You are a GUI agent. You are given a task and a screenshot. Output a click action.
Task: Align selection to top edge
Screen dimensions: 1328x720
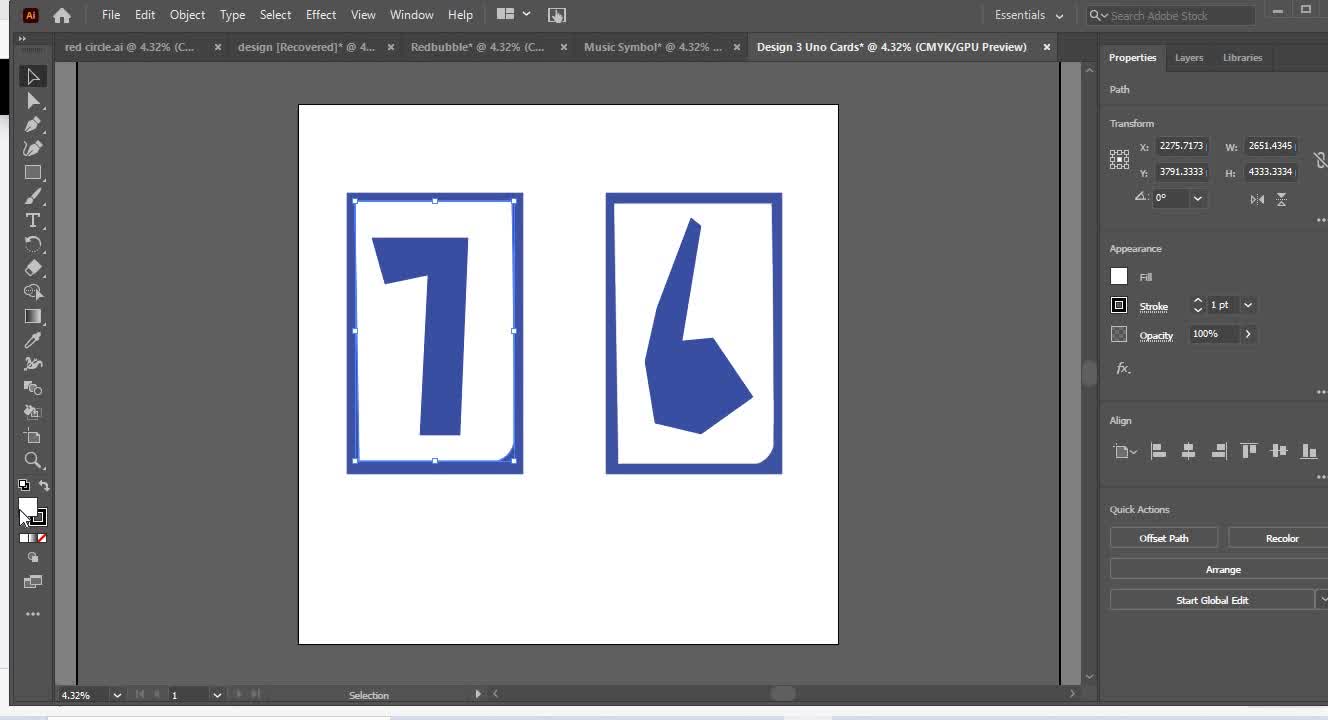1248,451
